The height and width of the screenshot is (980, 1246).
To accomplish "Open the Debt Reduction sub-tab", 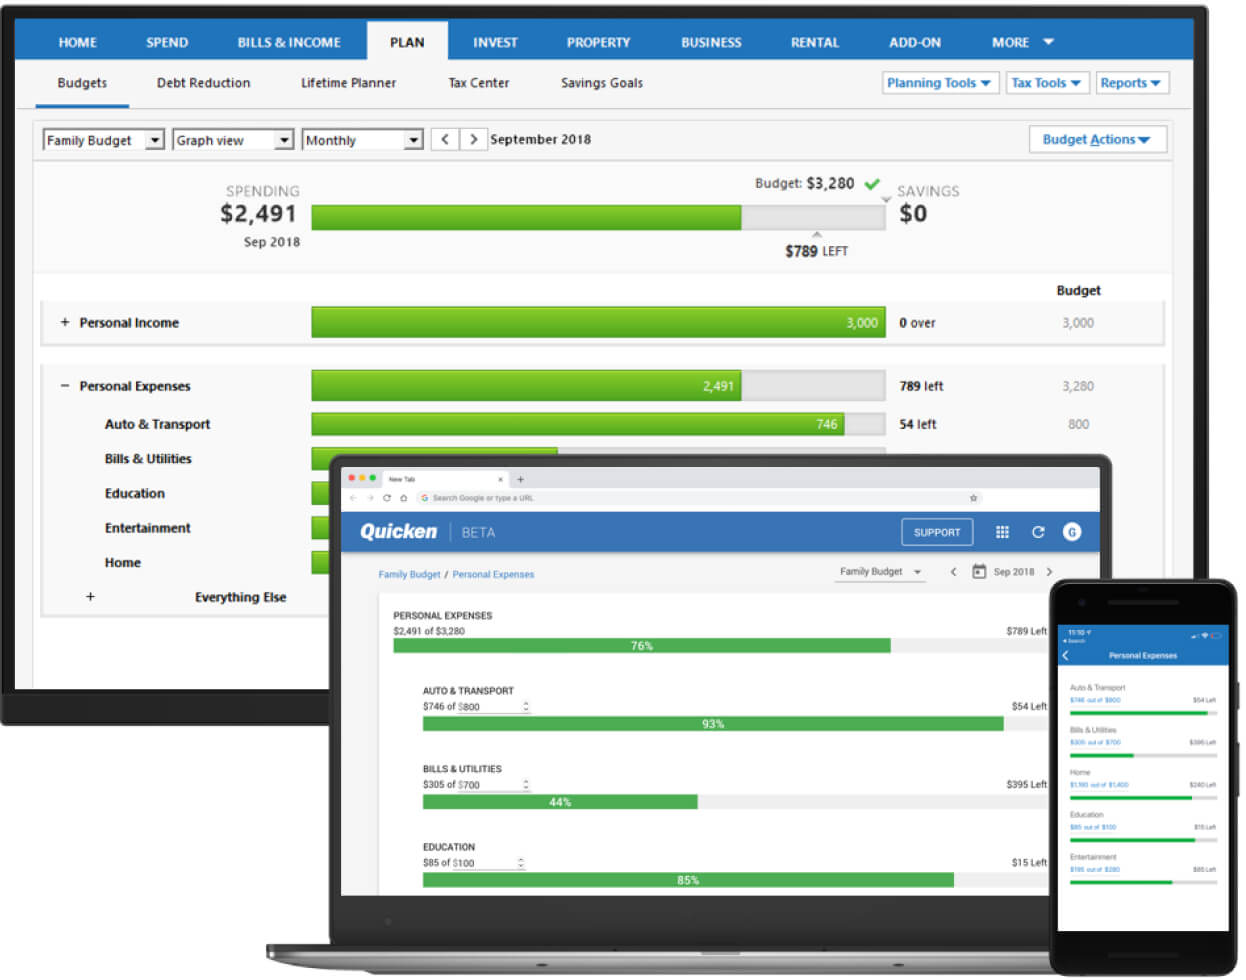I will pyautogui.click(x=203, y=83).
